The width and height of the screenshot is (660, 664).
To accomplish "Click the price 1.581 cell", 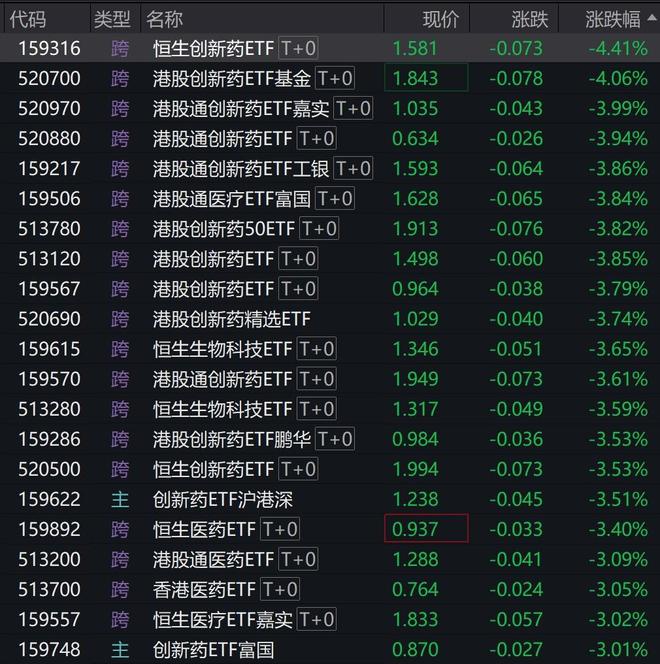I will 414,48.
